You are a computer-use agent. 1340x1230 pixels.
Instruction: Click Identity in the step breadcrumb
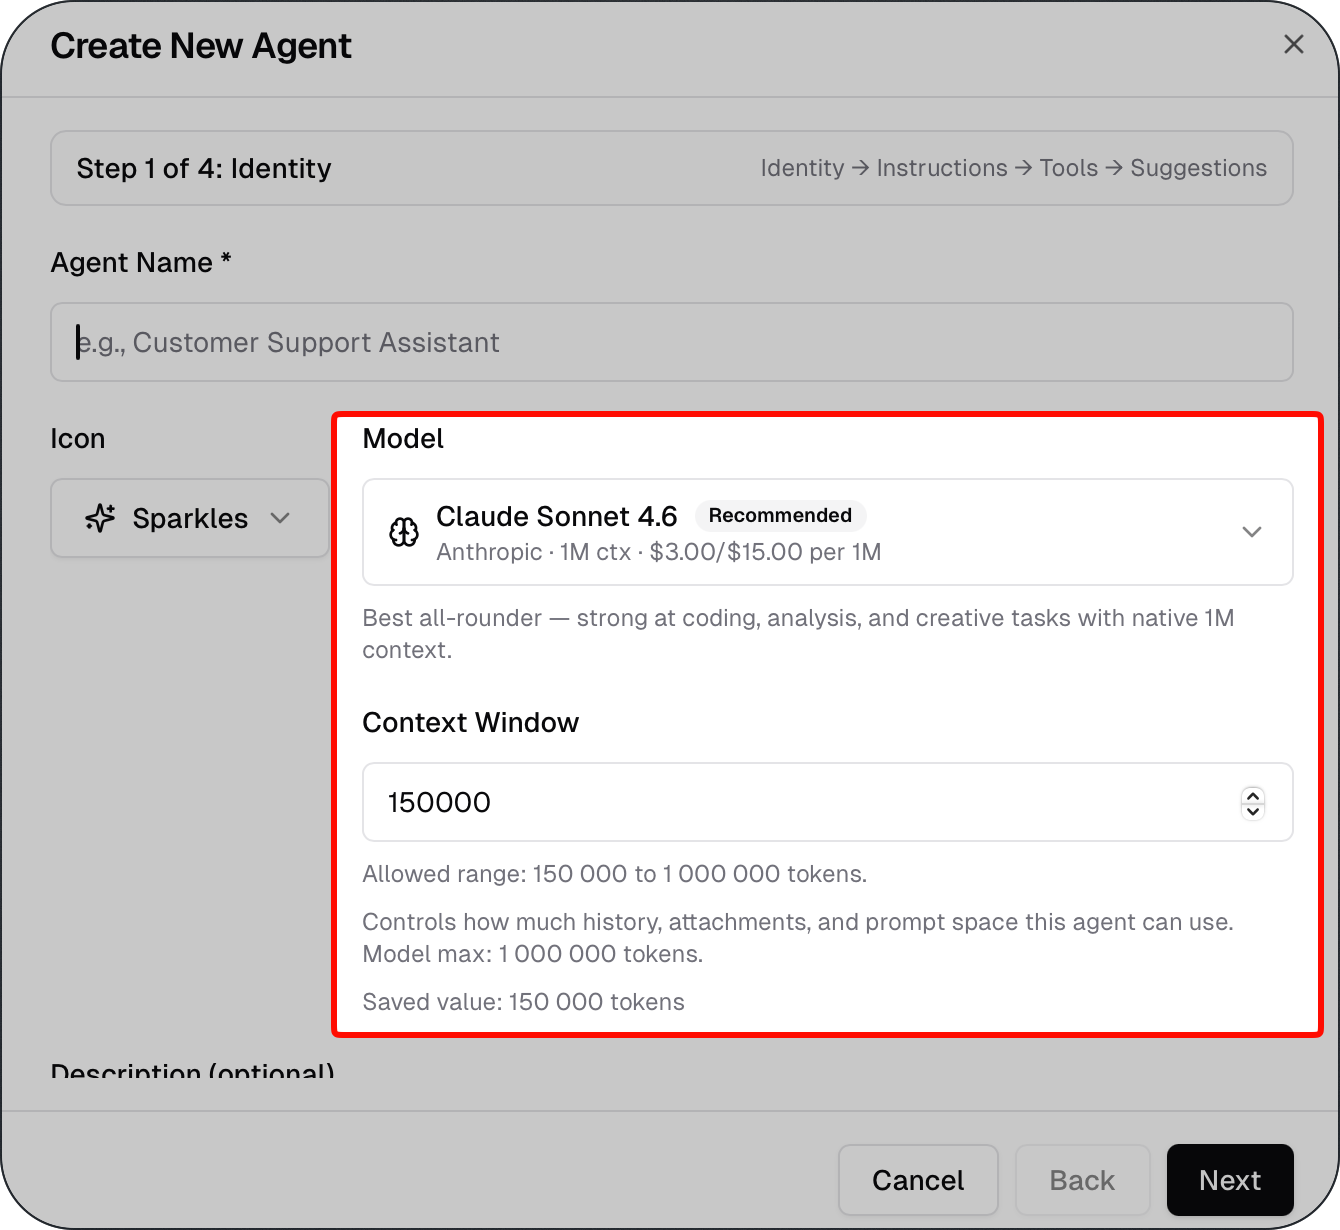click(802, 168)
